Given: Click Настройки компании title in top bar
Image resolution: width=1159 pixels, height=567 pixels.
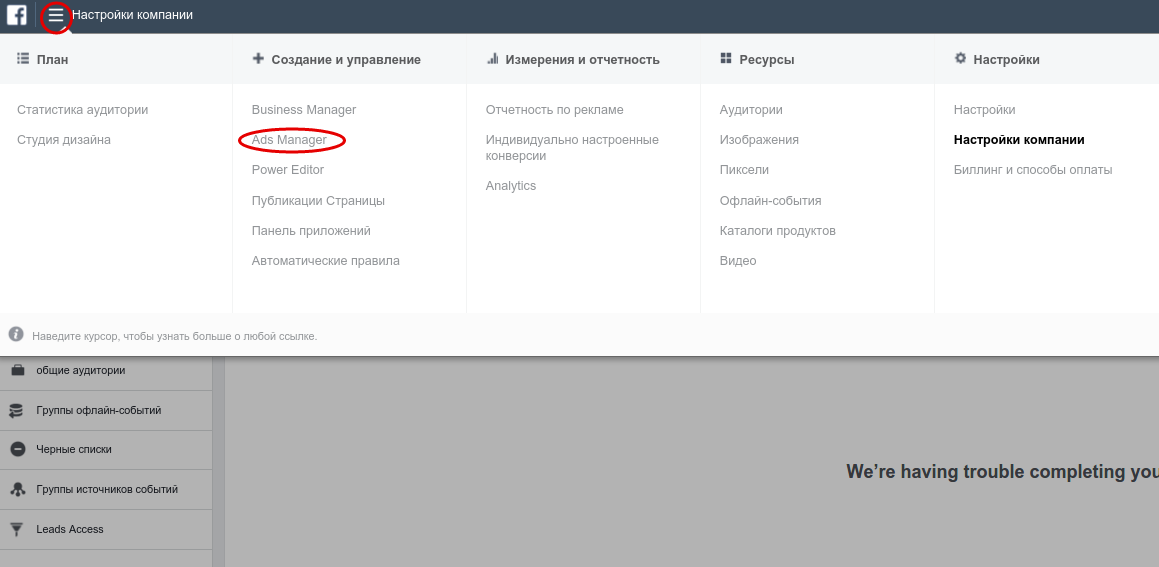Looking at the screenshot, I should (132, 15).
